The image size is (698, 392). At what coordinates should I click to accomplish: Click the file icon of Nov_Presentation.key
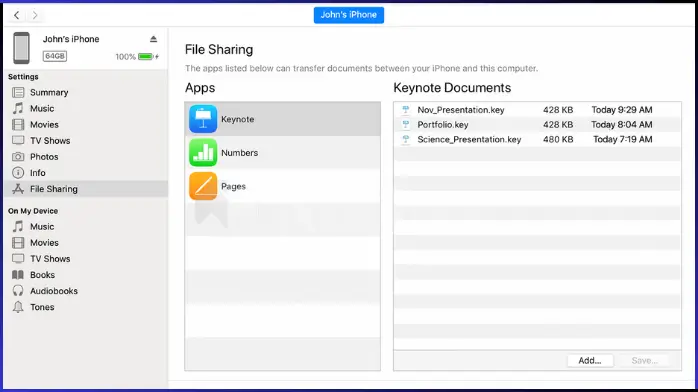pyautogui.click(x=406, y=110)
